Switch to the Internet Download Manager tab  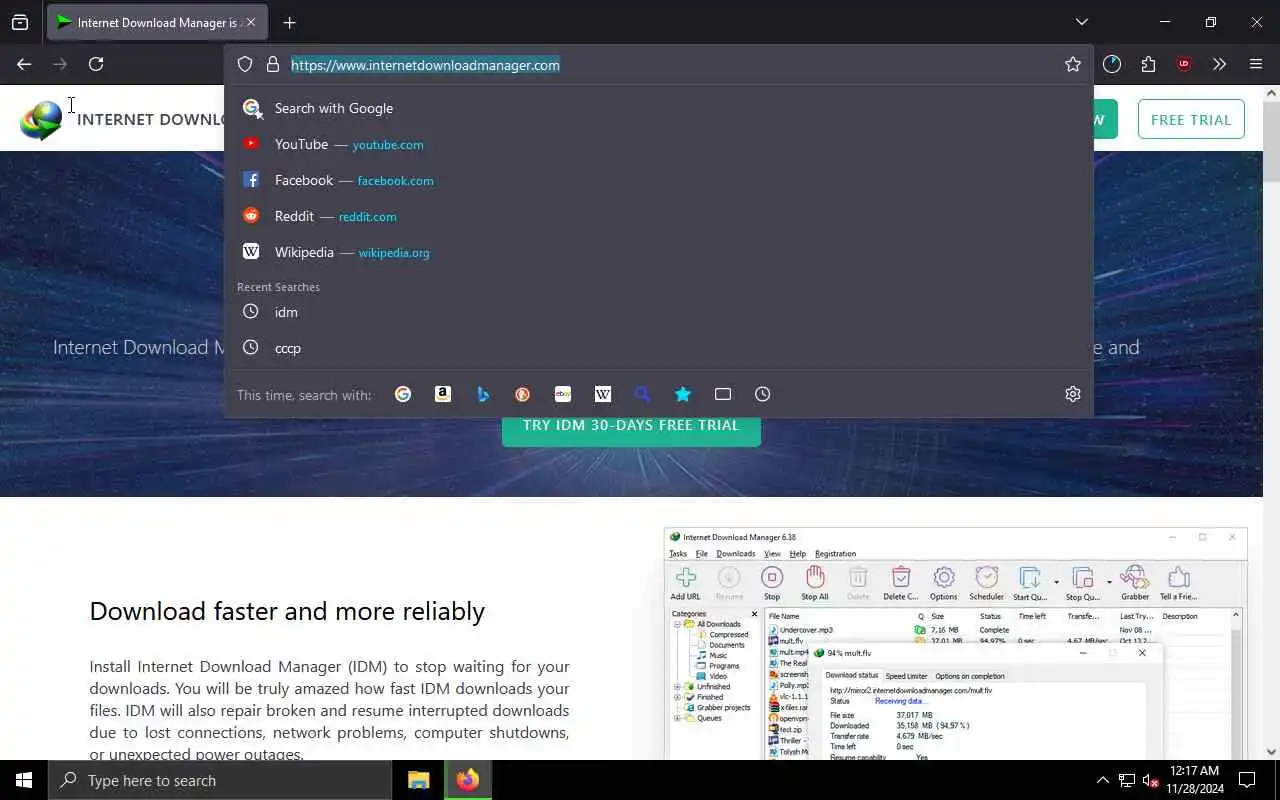[x=157, y=22]
